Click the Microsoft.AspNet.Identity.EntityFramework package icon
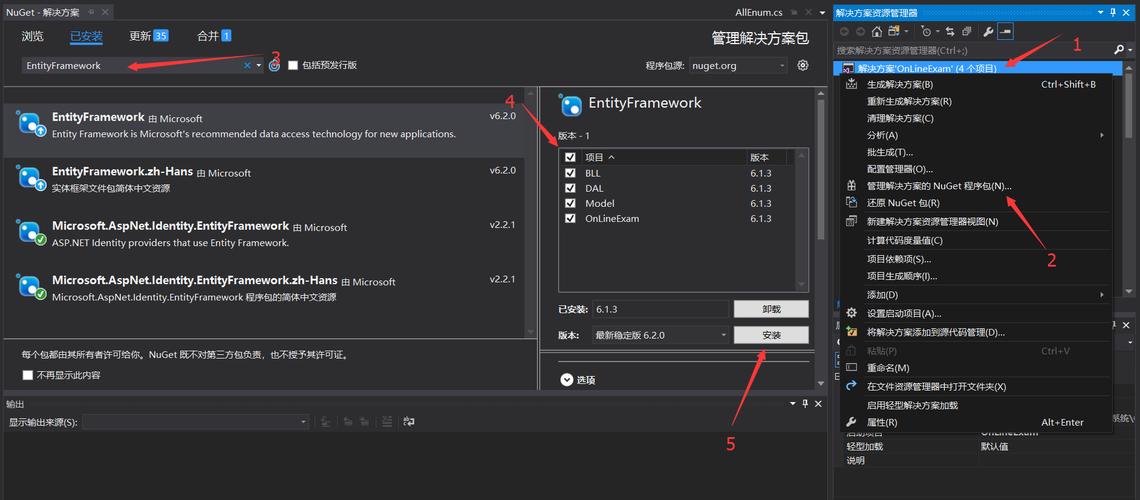The width and height of the screenshot is (1140, 500). (33, 233)
